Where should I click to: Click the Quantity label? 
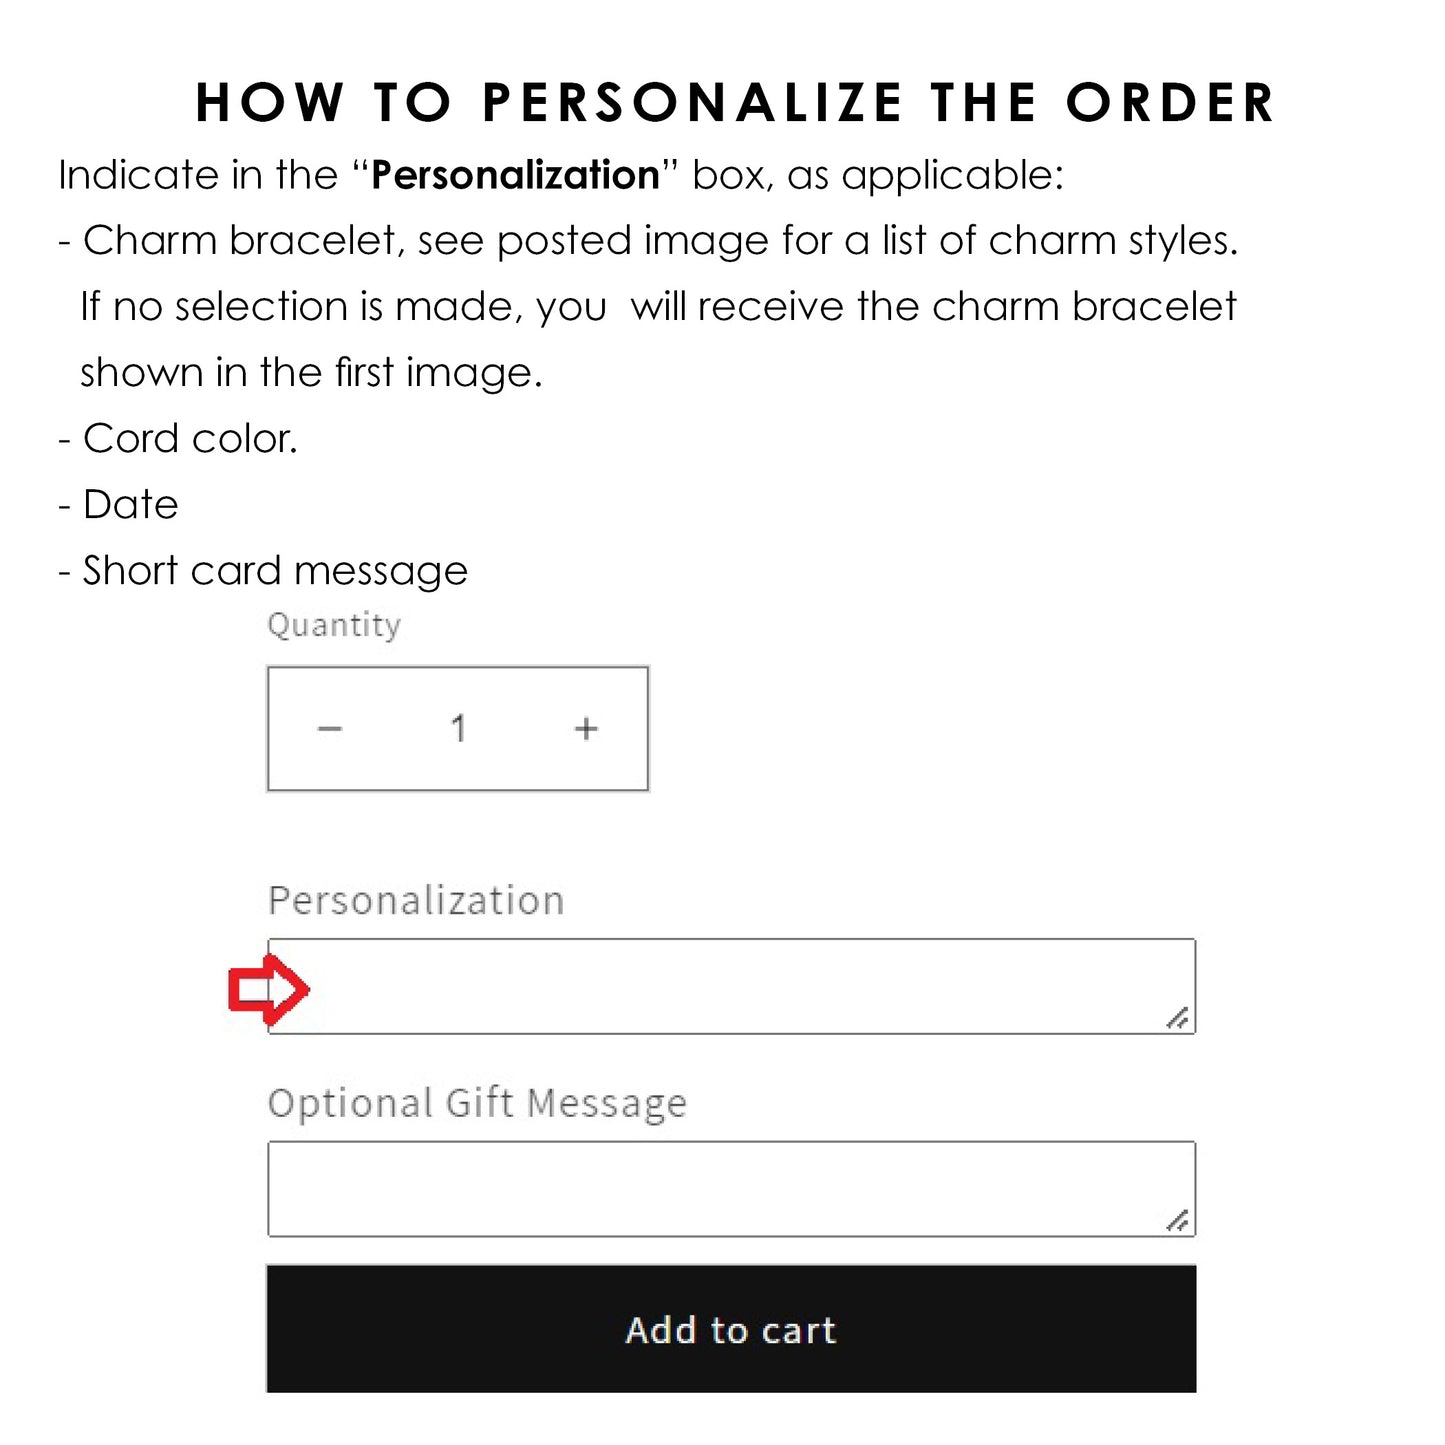(x=334, y=625)
